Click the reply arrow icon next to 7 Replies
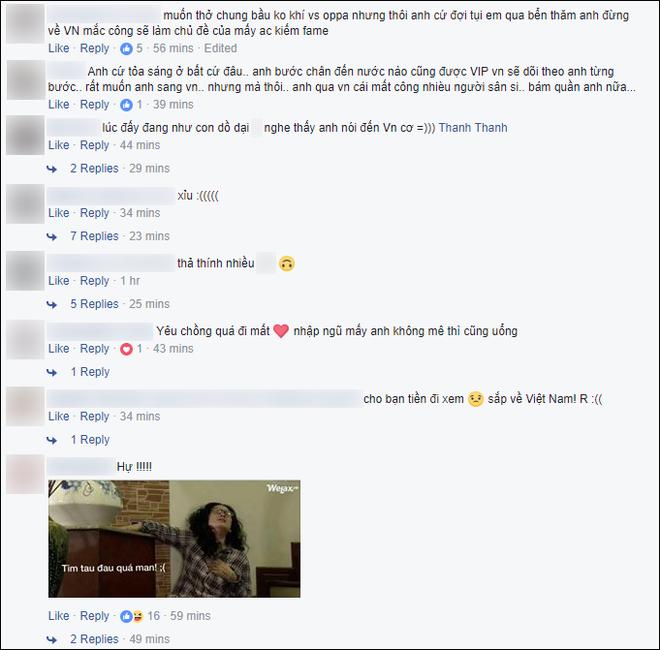Viewport: 660px width, 650px height. pos(52,237)
